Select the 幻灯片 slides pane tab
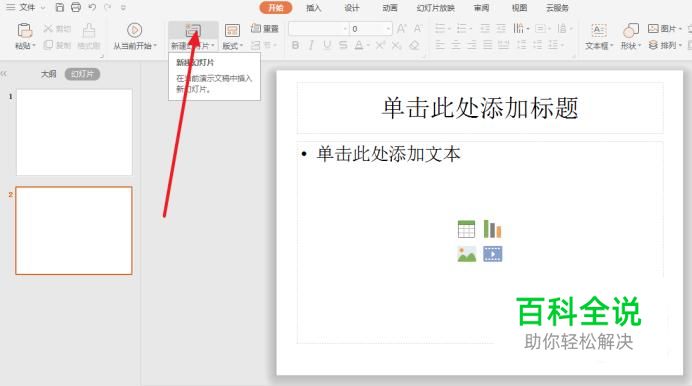692x386 pixels. point(83,74)
